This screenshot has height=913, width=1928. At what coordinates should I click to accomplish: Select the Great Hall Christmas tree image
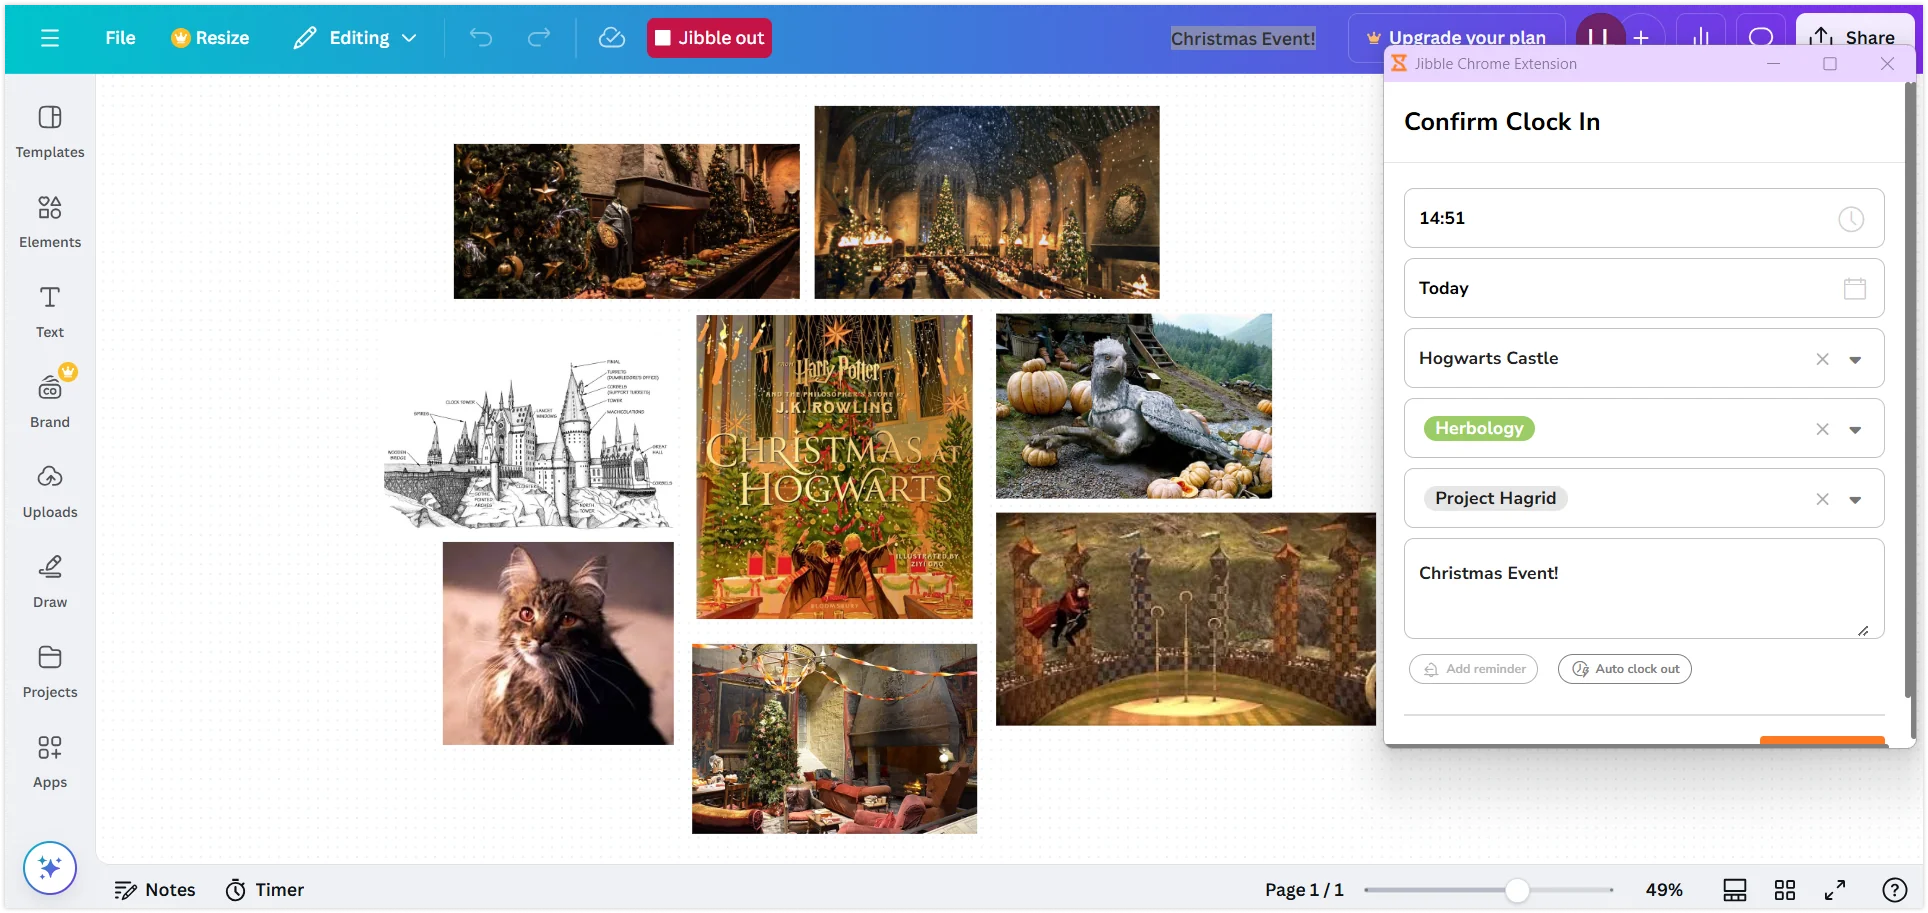987,202
